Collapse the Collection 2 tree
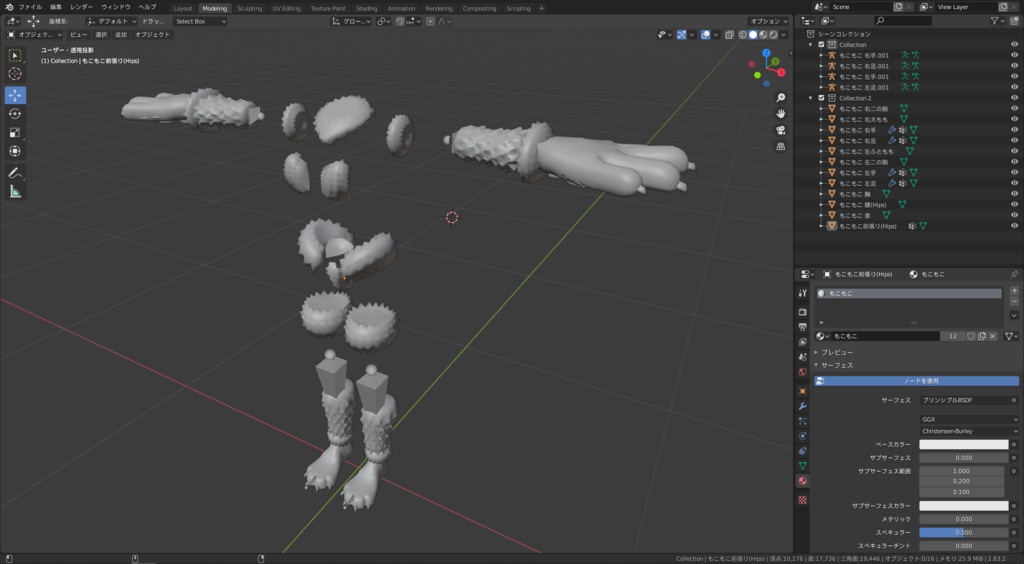 click(x=811, y=98)
